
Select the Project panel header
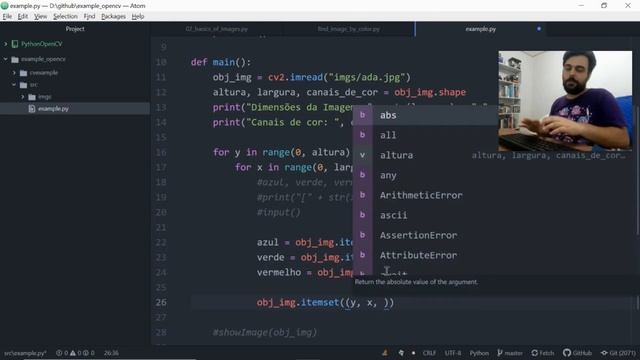[75, 29]
